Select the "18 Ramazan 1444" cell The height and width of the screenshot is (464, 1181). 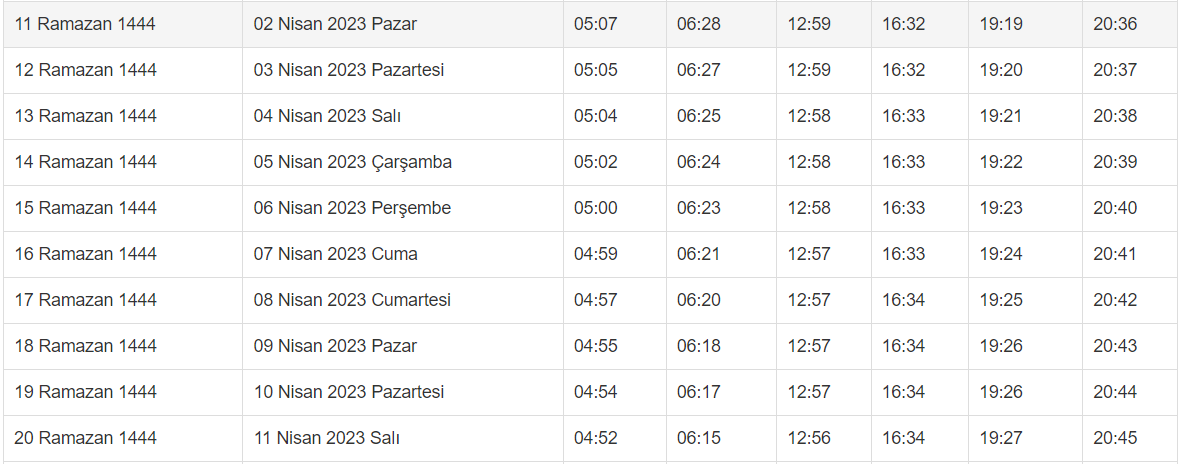[x=85, y=346]
